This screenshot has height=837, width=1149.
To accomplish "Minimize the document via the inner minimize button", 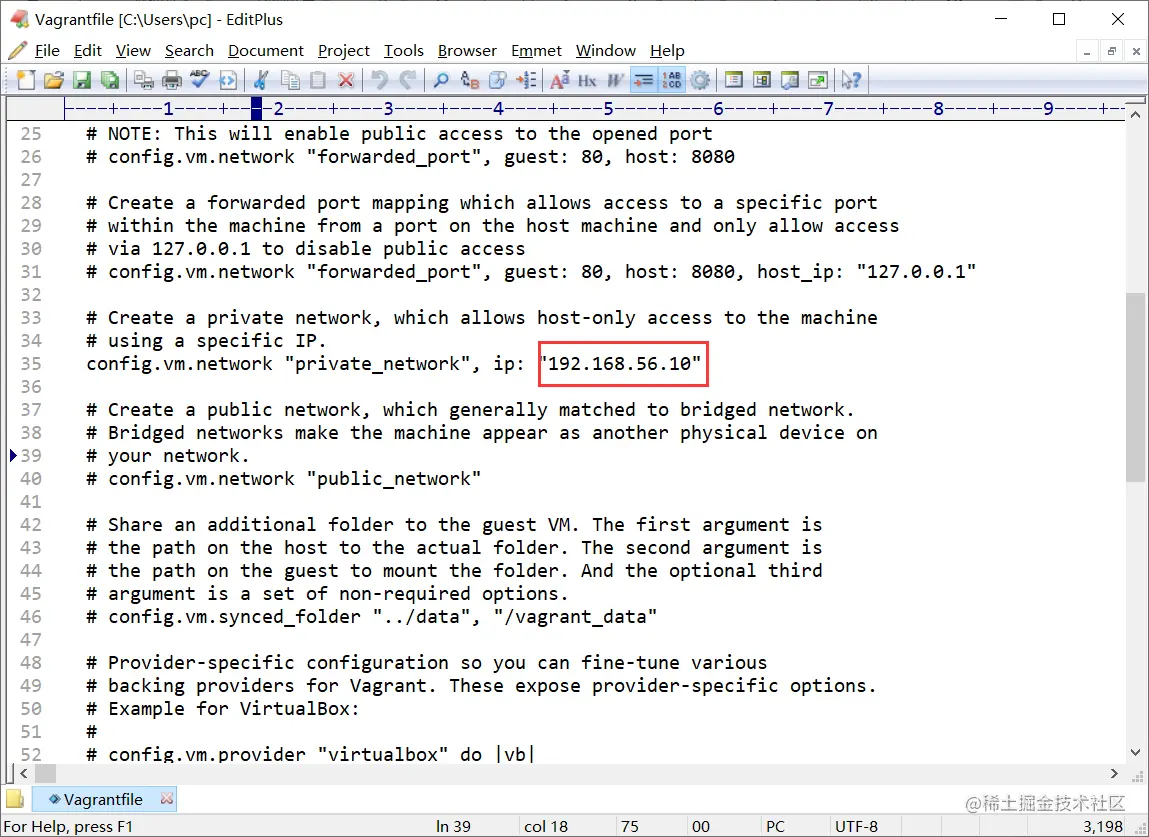I will [1087, 51].
